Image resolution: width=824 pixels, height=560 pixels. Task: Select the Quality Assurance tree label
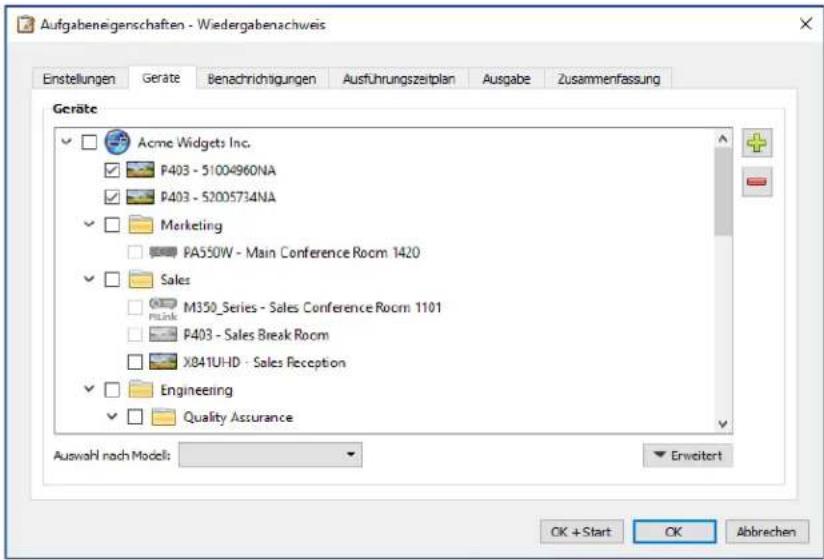click(238, 417)
